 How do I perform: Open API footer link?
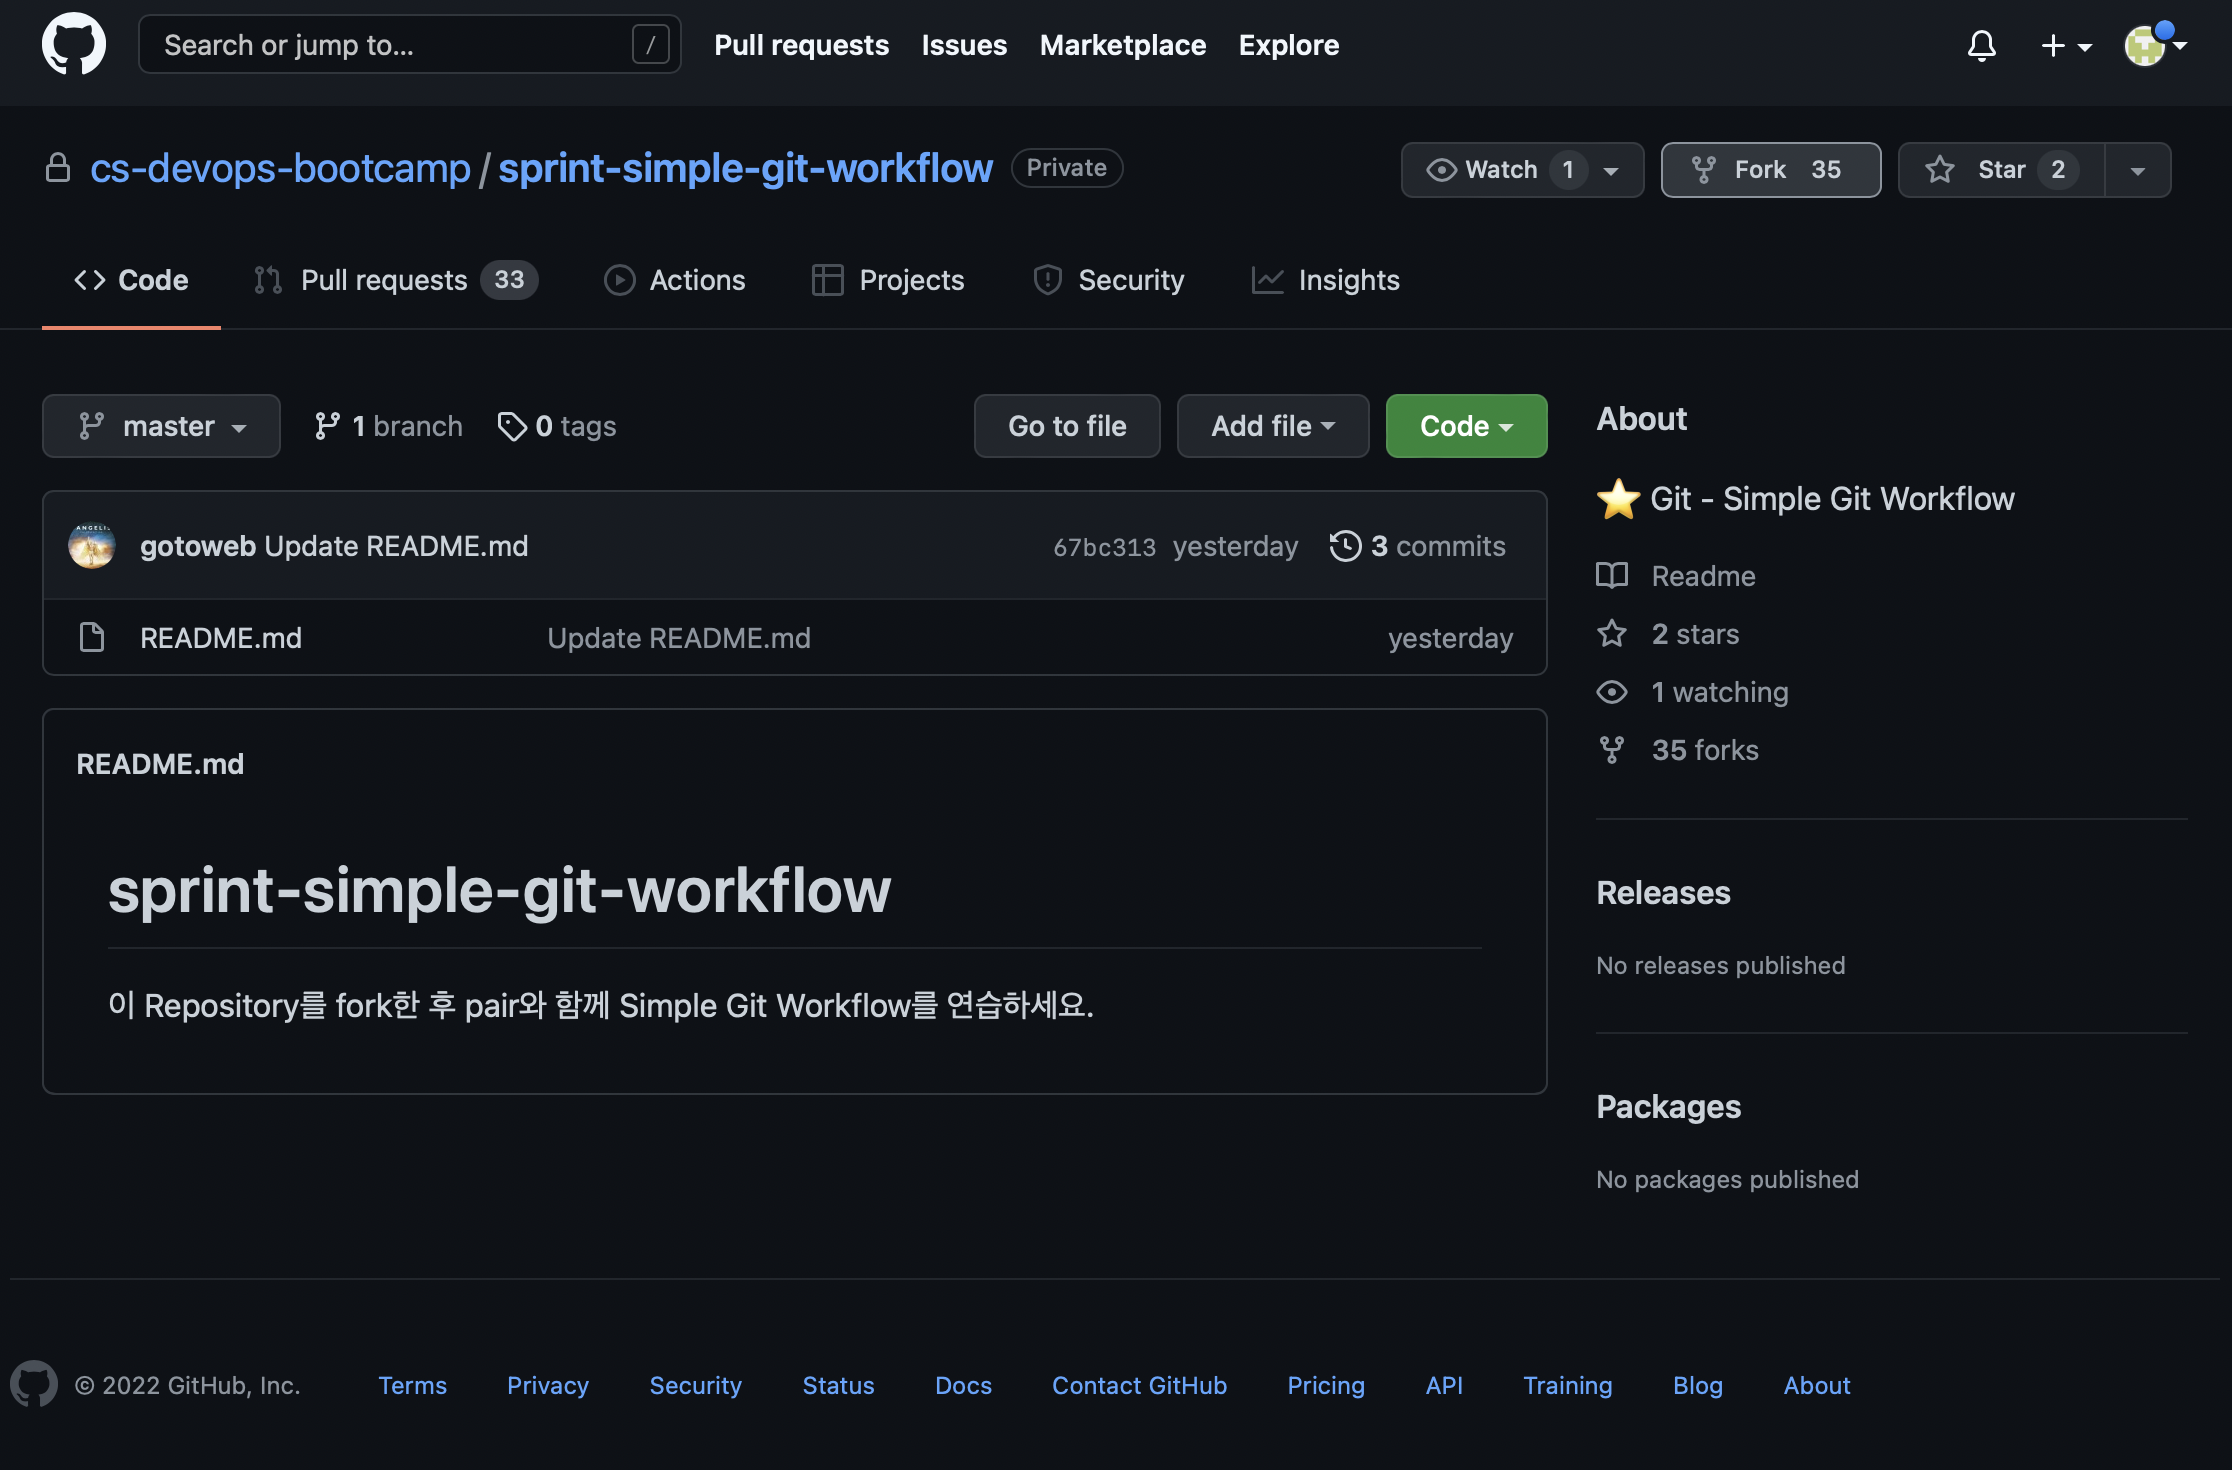coord(1444,1385)
